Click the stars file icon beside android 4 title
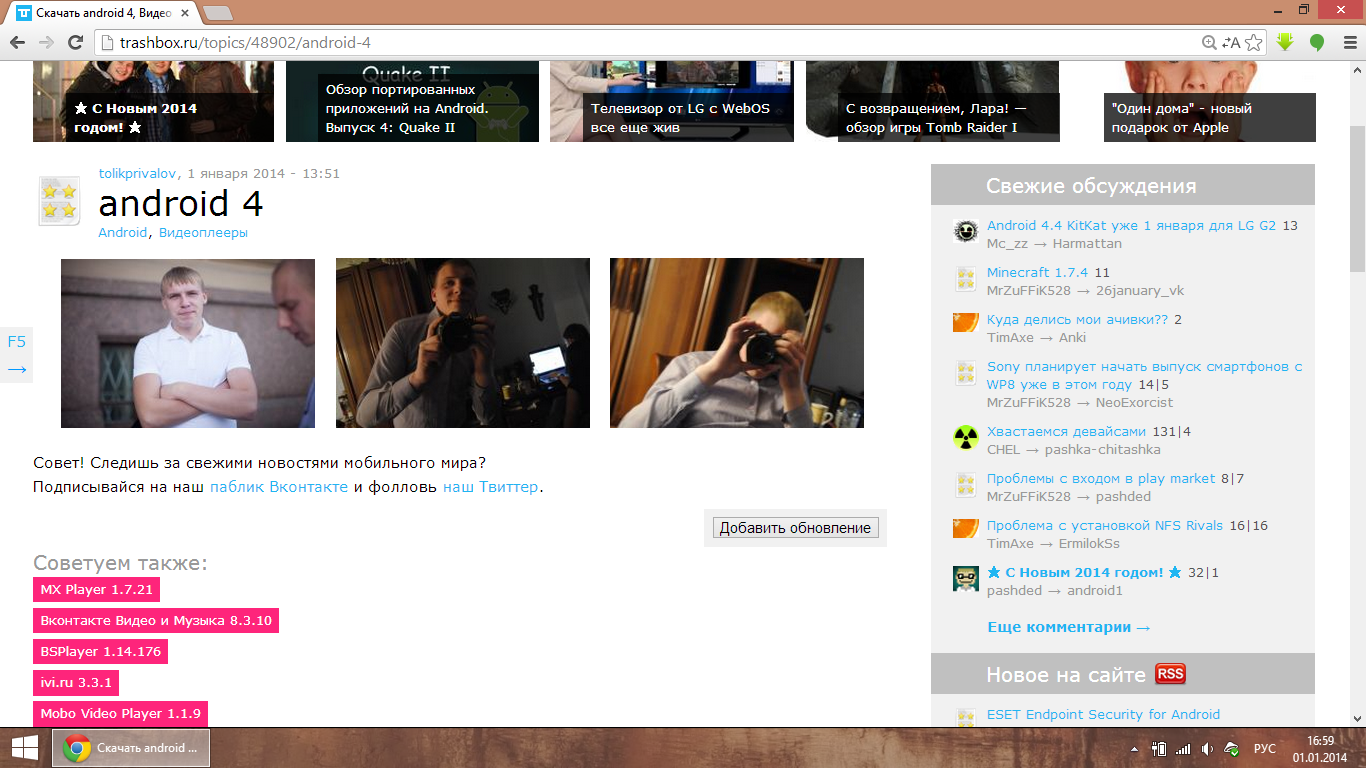The image size is (1366, 768). [x=58, y=200]
